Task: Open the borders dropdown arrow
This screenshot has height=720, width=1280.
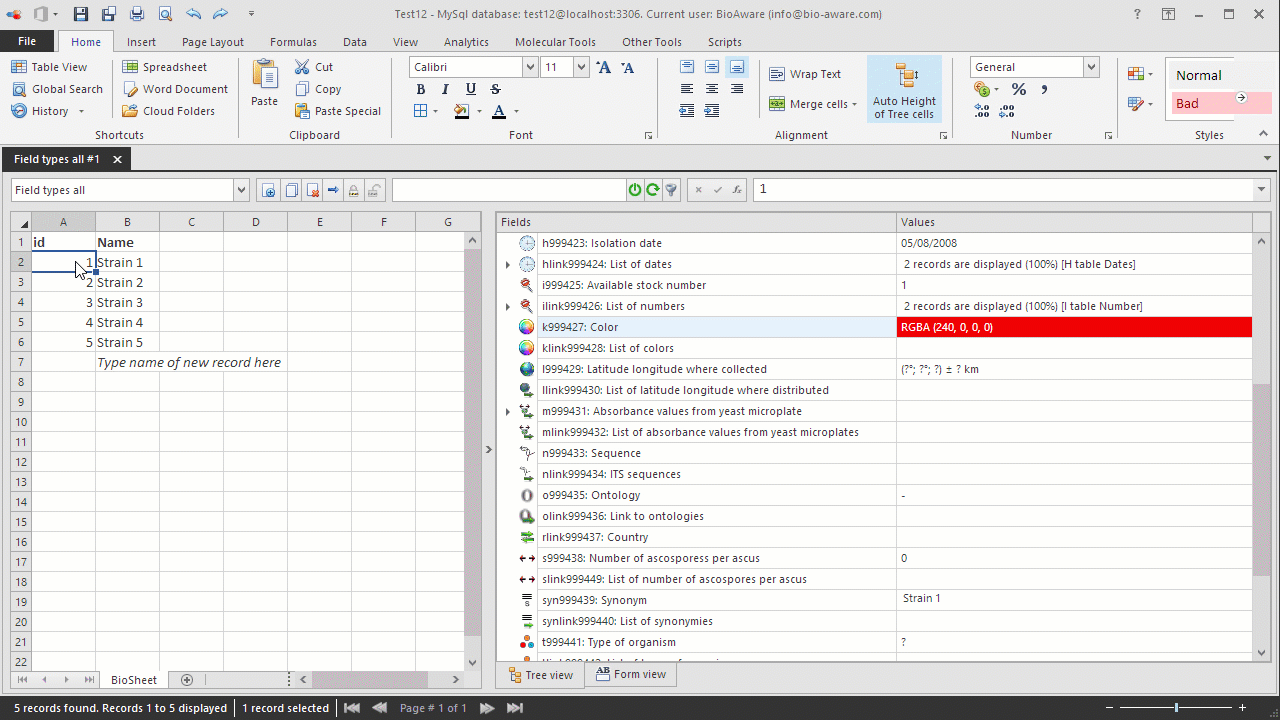Action: pos(435,111)
